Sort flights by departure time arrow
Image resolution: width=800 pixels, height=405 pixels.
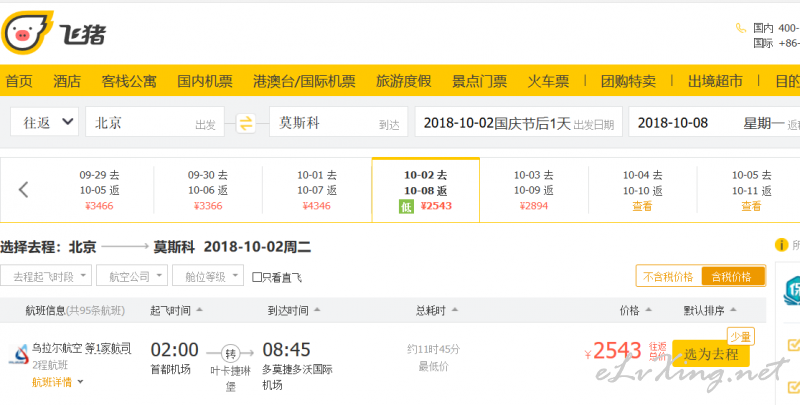pyautogui.click(x=198, y=310)
